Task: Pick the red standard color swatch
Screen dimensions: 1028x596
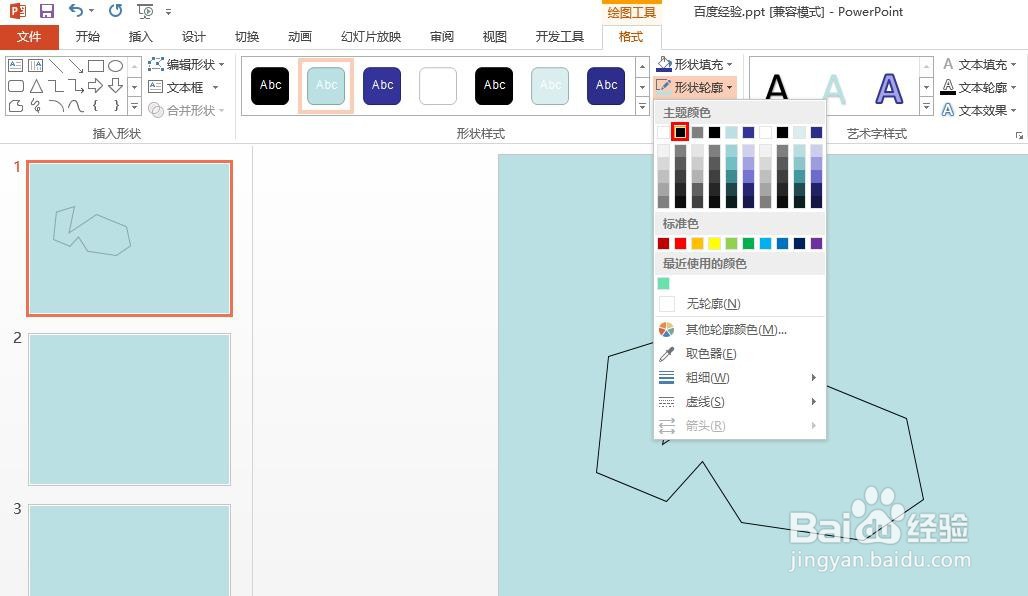Action: tap(681, 243)
